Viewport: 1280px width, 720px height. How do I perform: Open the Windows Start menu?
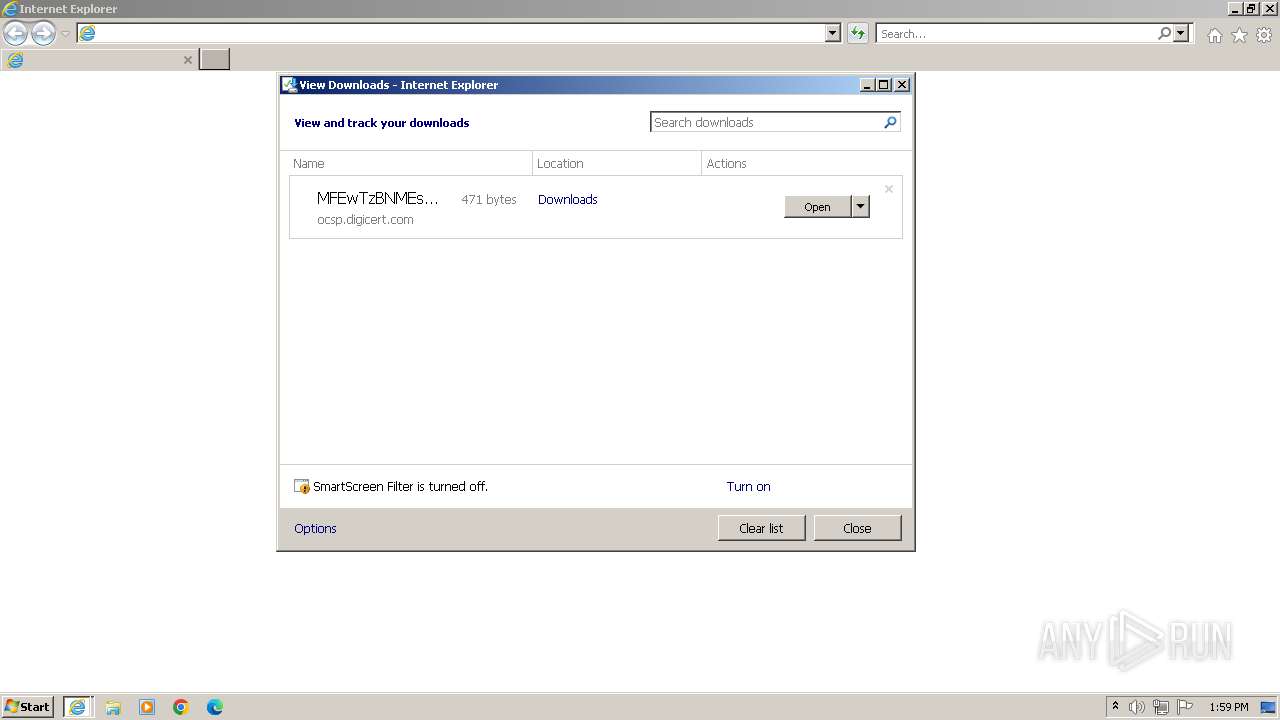(28, 706)
